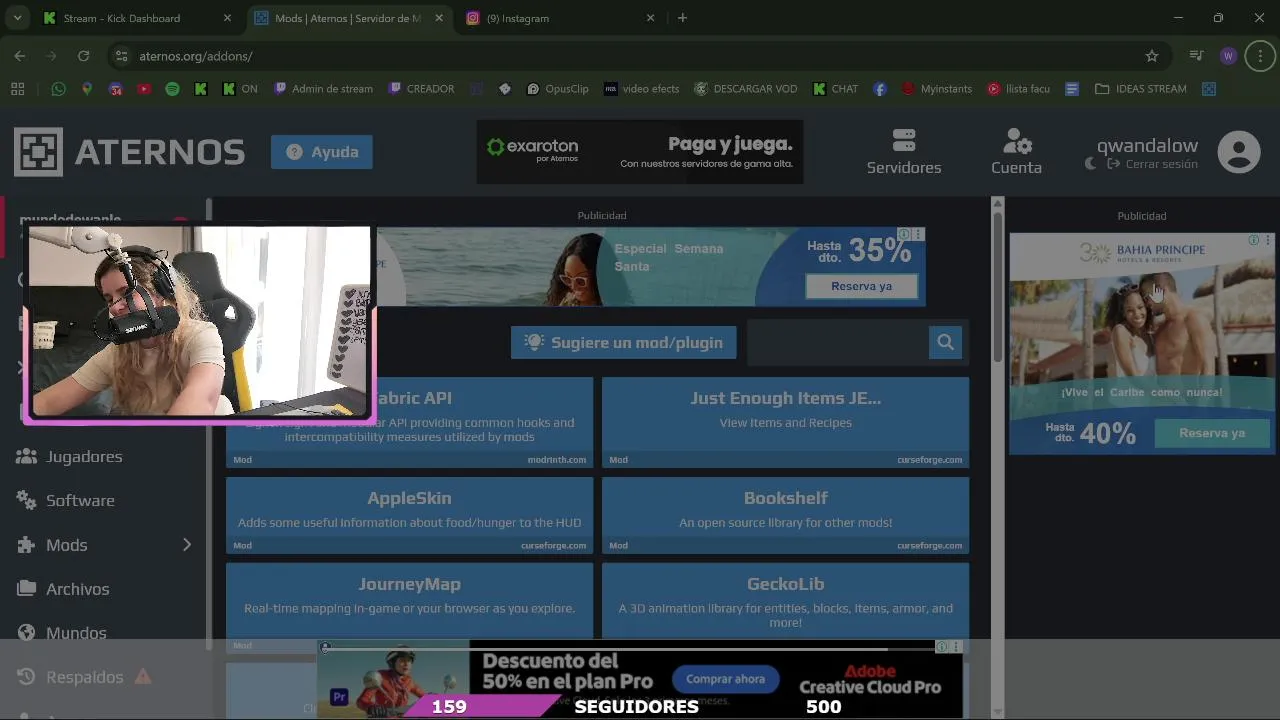Click Cerrar sesión to log out
This screenshot has height=720, width=1280.
pyautogui.click(x=1151, y=164)
